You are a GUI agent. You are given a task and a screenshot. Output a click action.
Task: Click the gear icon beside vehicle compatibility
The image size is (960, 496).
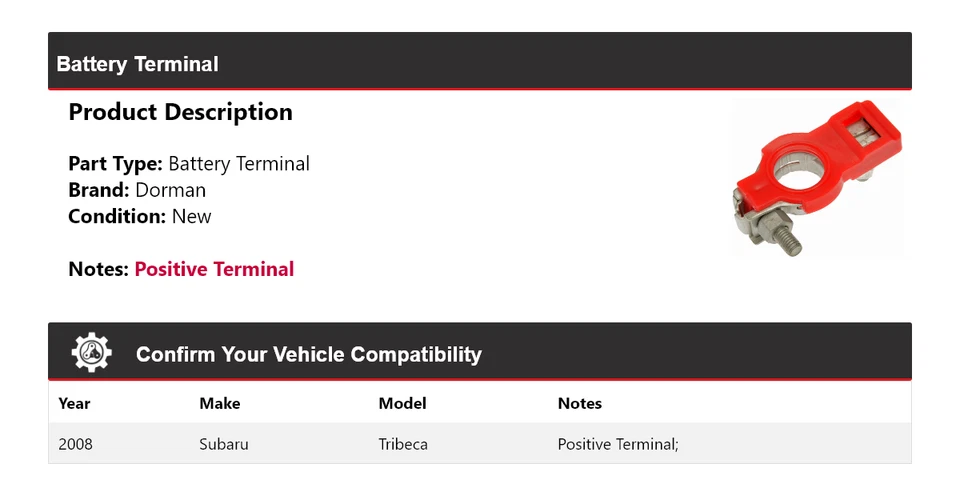92,353
